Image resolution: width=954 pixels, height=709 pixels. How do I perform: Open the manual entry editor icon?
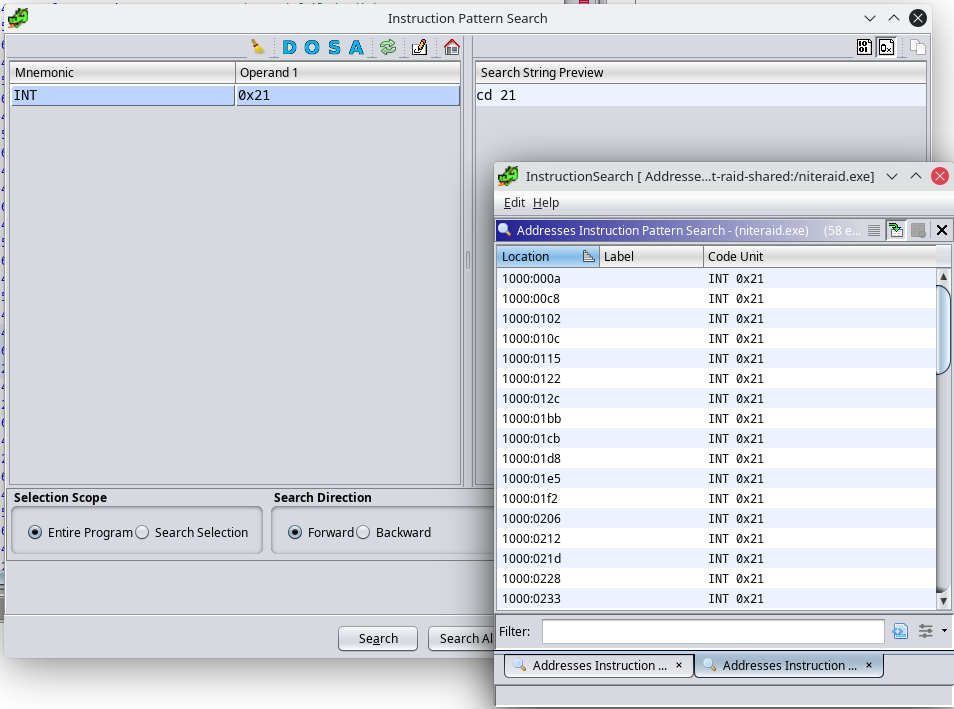pyautogui.click(x=419, y=46)
